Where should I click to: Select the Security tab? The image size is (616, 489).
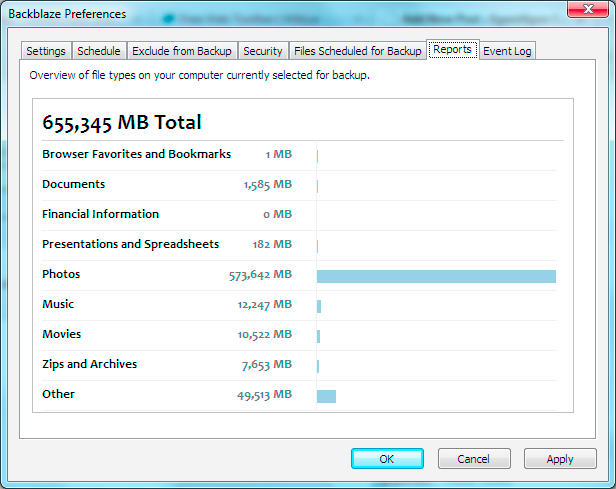(x=263, y=51)
